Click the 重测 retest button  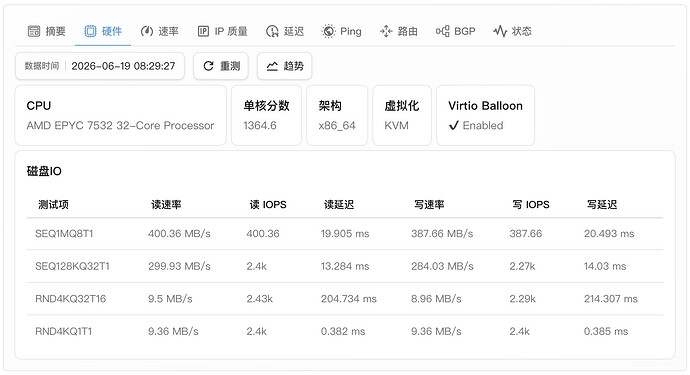point(221,66)
